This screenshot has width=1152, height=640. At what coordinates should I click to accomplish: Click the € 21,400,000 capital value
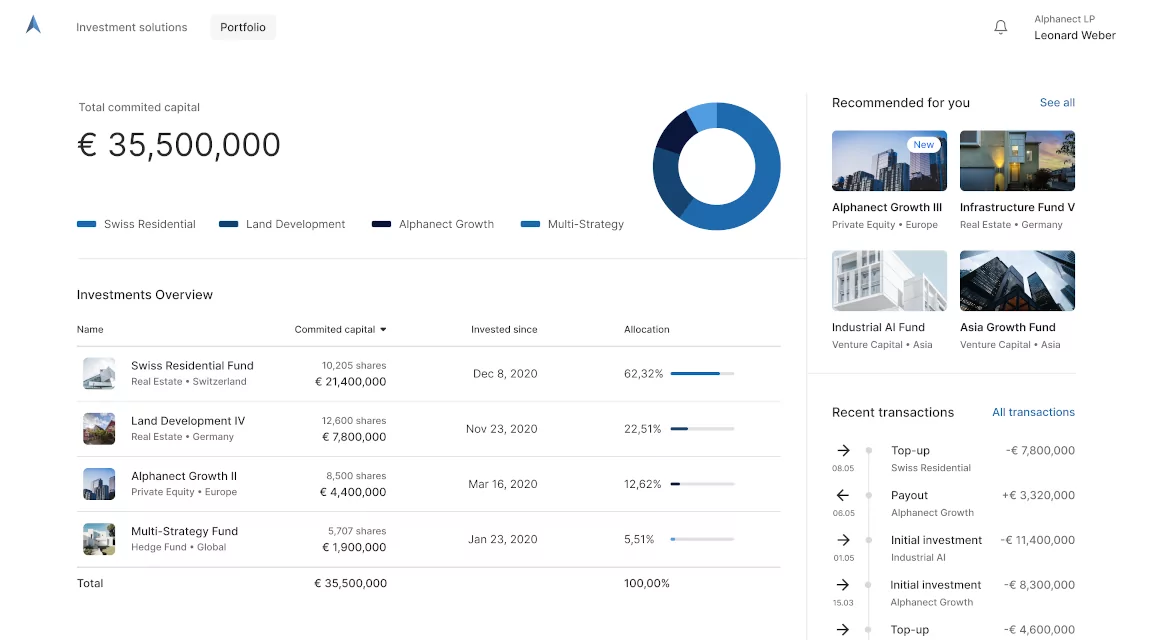(x=350, y=382)
